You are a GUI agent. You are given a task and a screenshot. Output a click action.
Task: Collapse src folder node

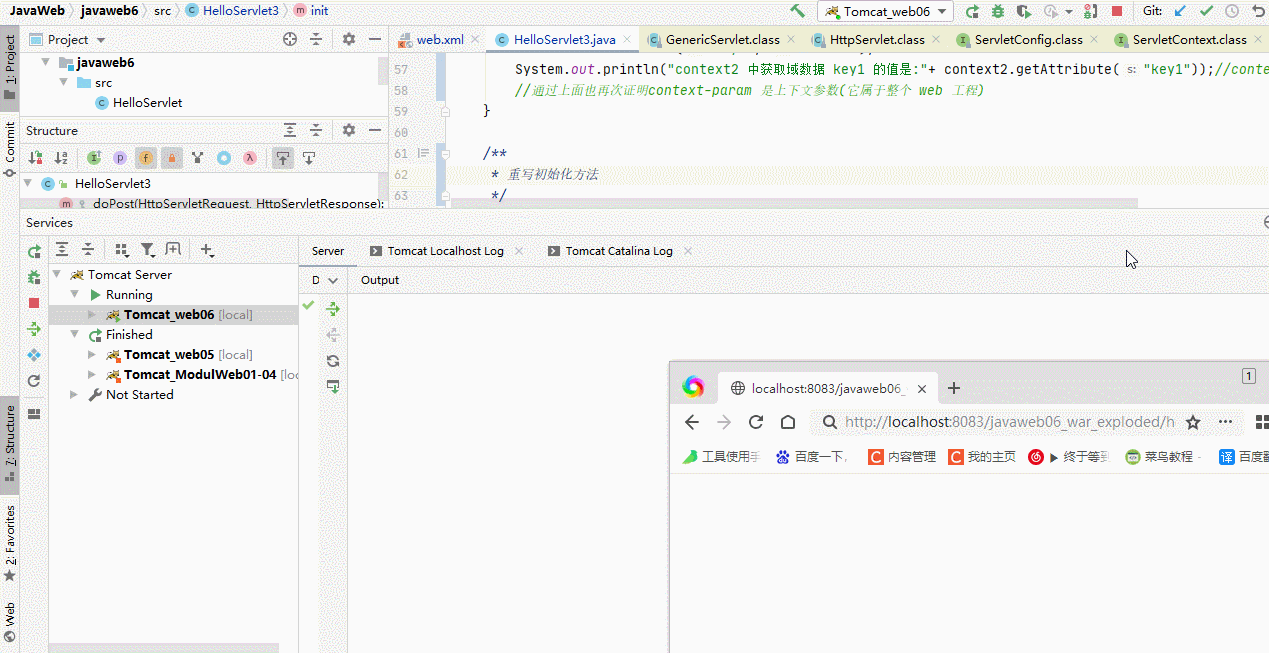63,82
